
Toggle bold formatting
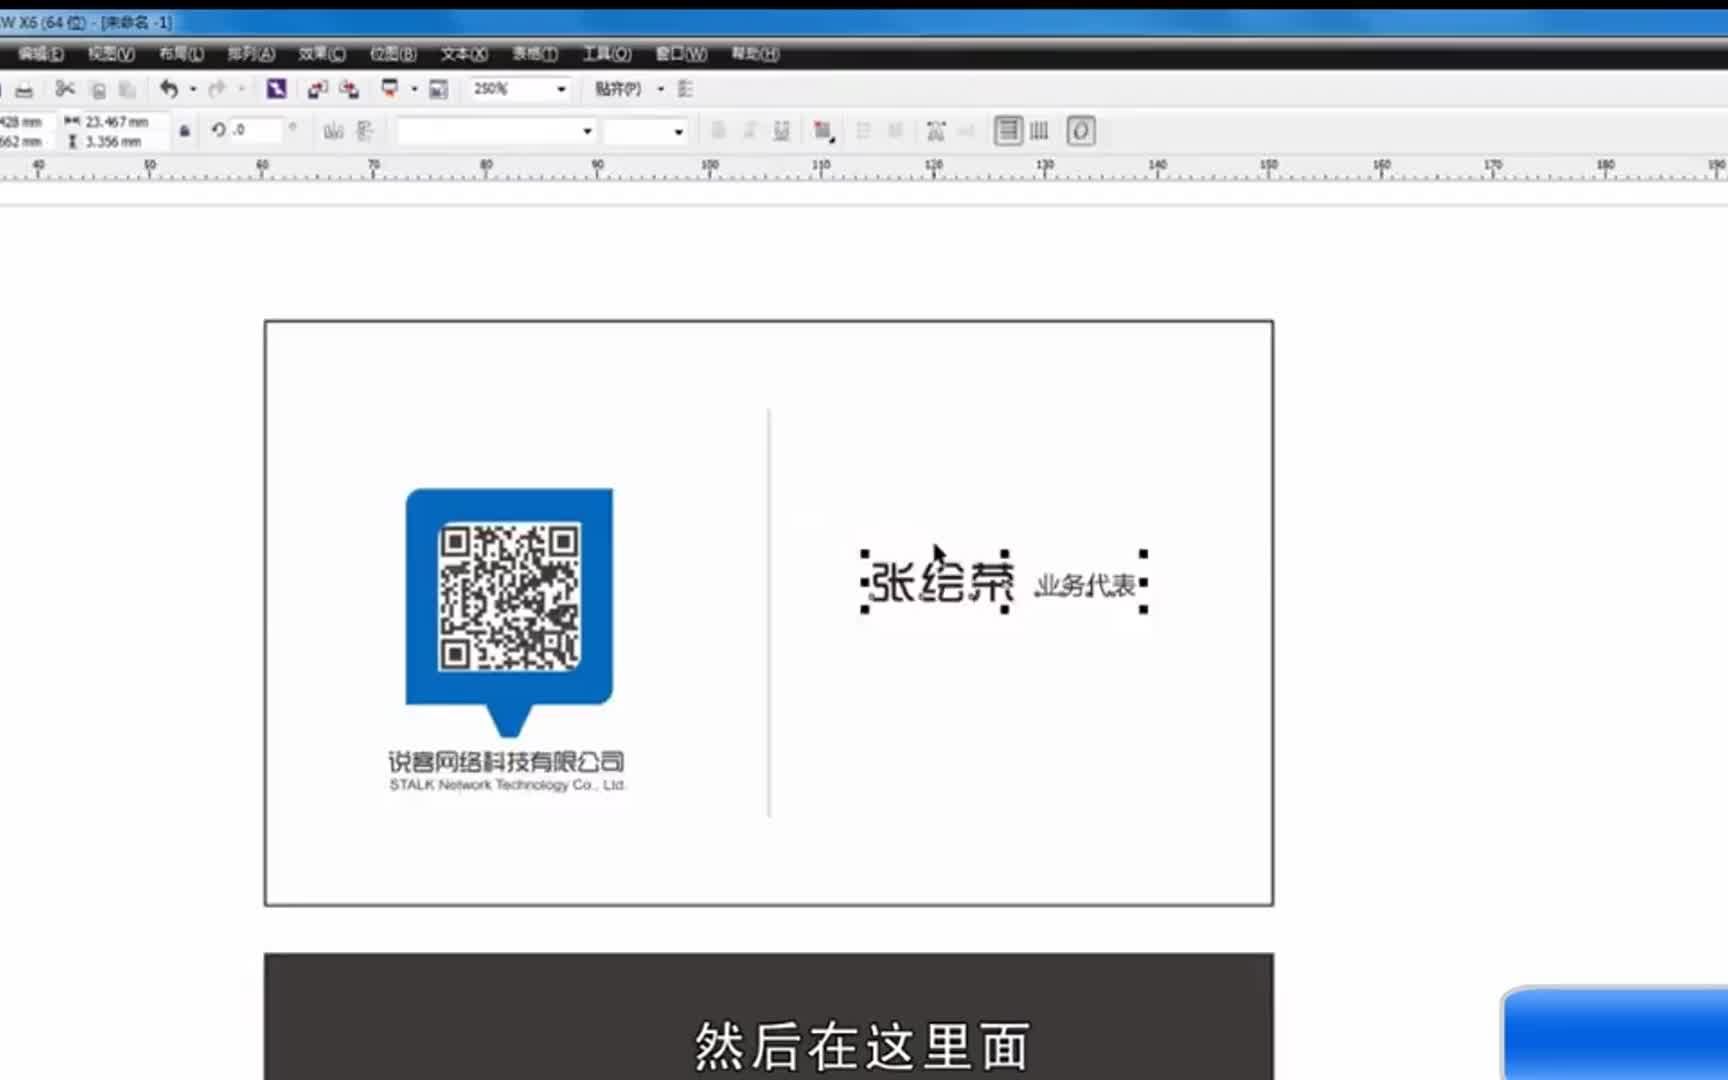(x=718, y=131)
